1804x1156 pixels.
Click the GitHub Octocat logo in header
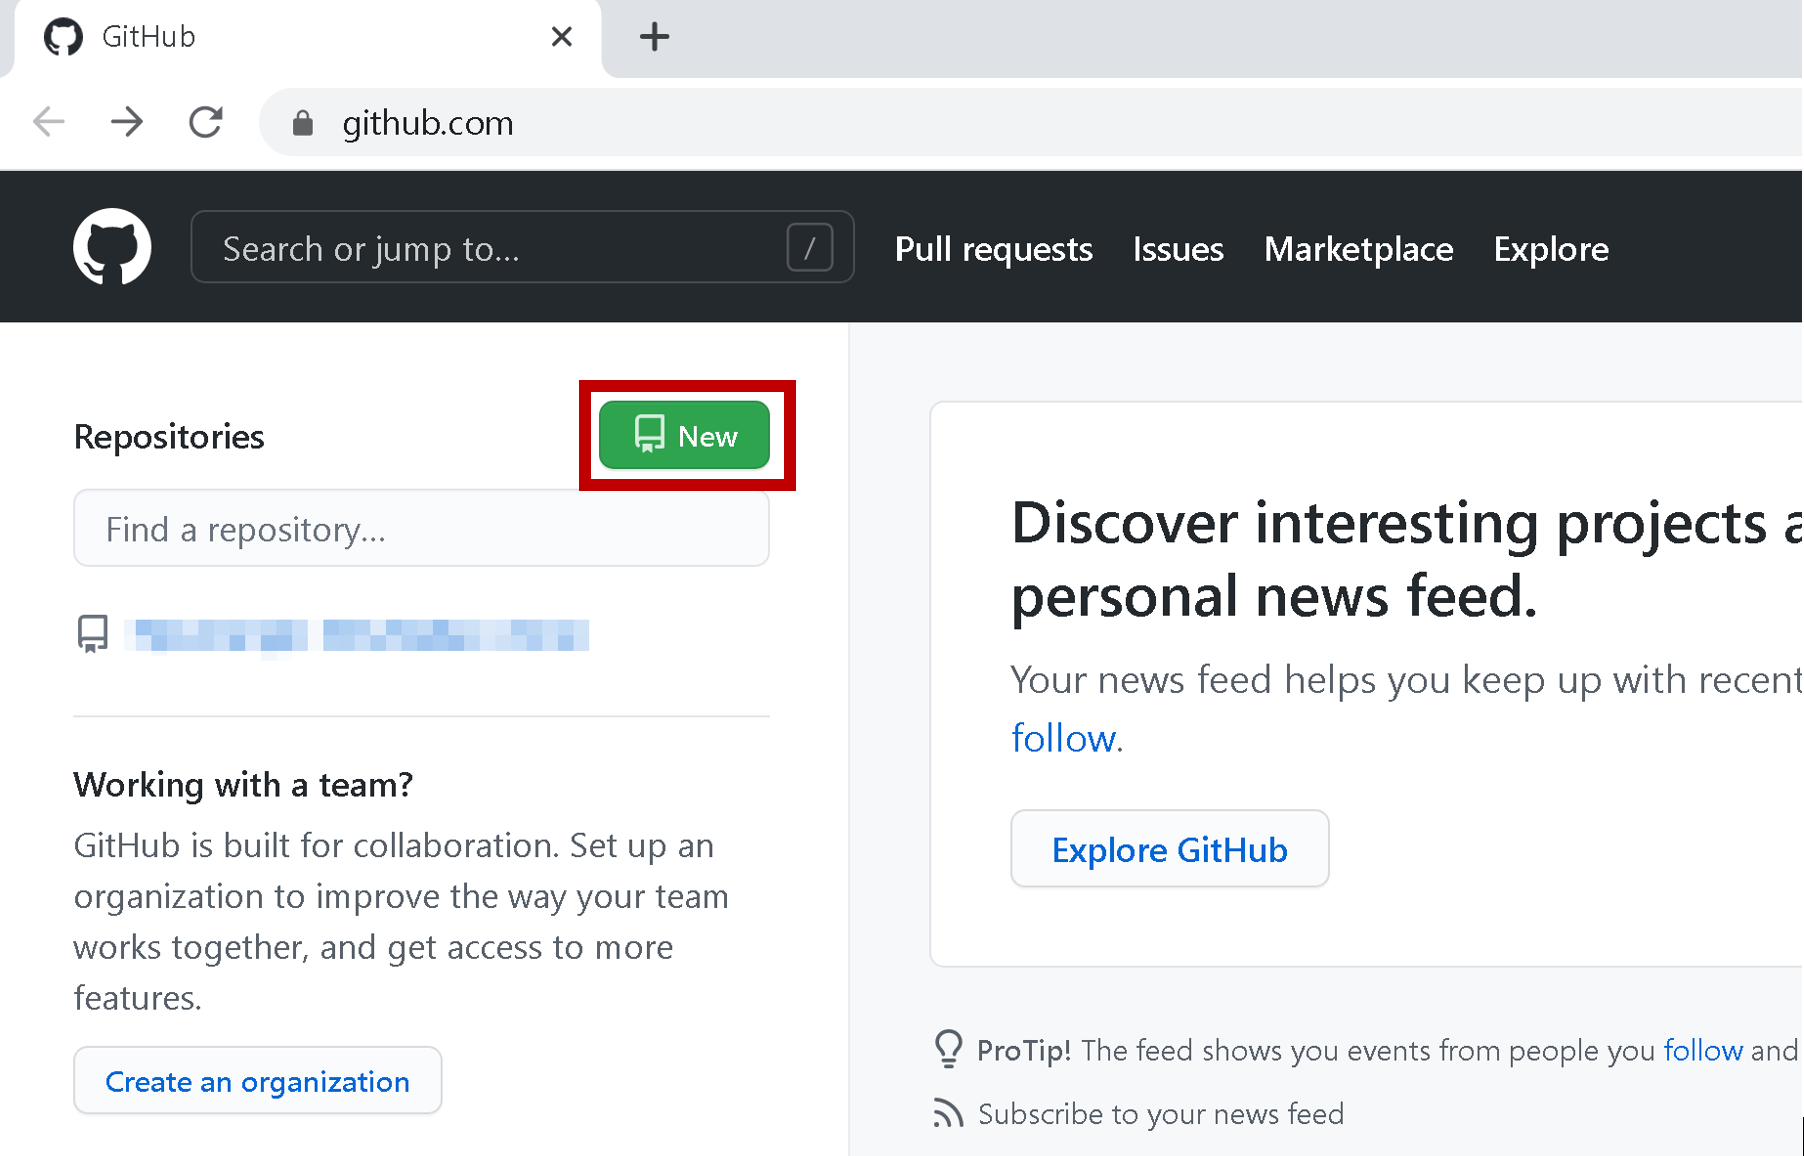(112, 247)
